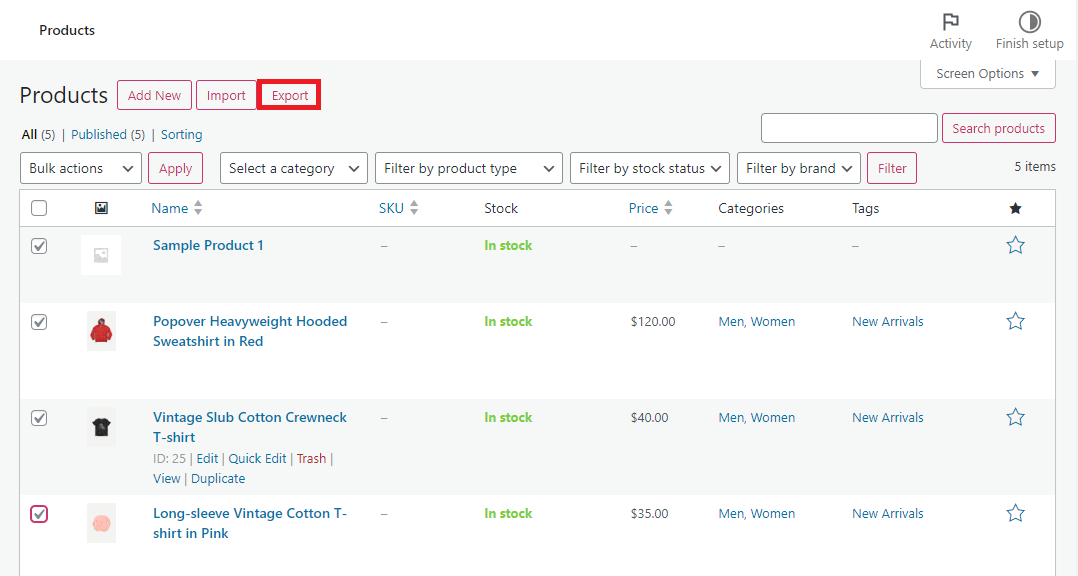Click the image column header icon
Screen dimensions: 1078x576
coord(101,208)
